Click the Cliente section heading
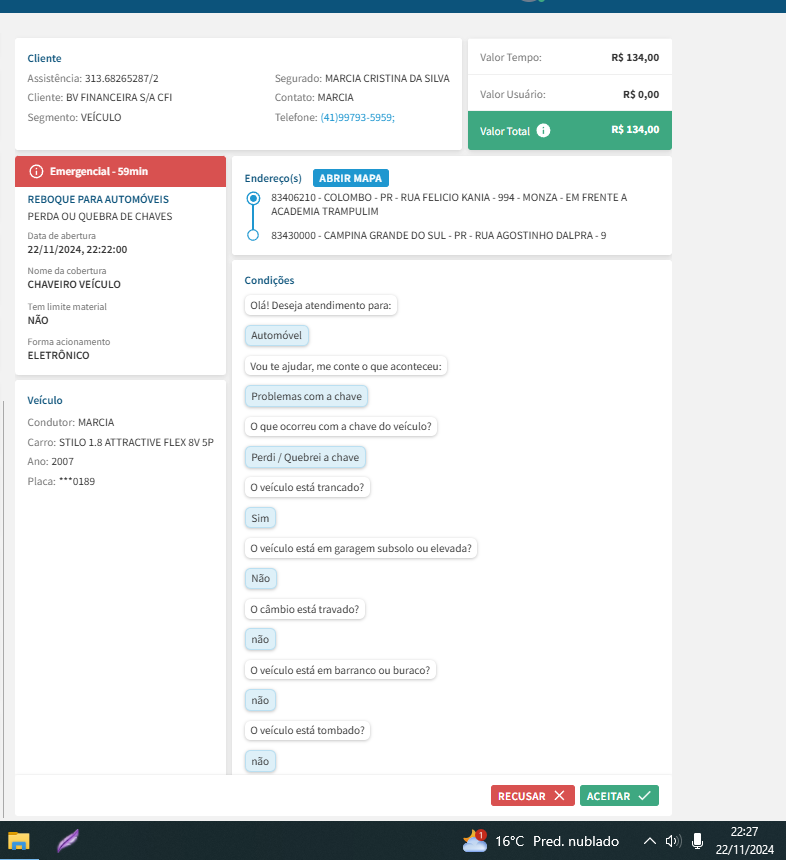 [44, 58]
